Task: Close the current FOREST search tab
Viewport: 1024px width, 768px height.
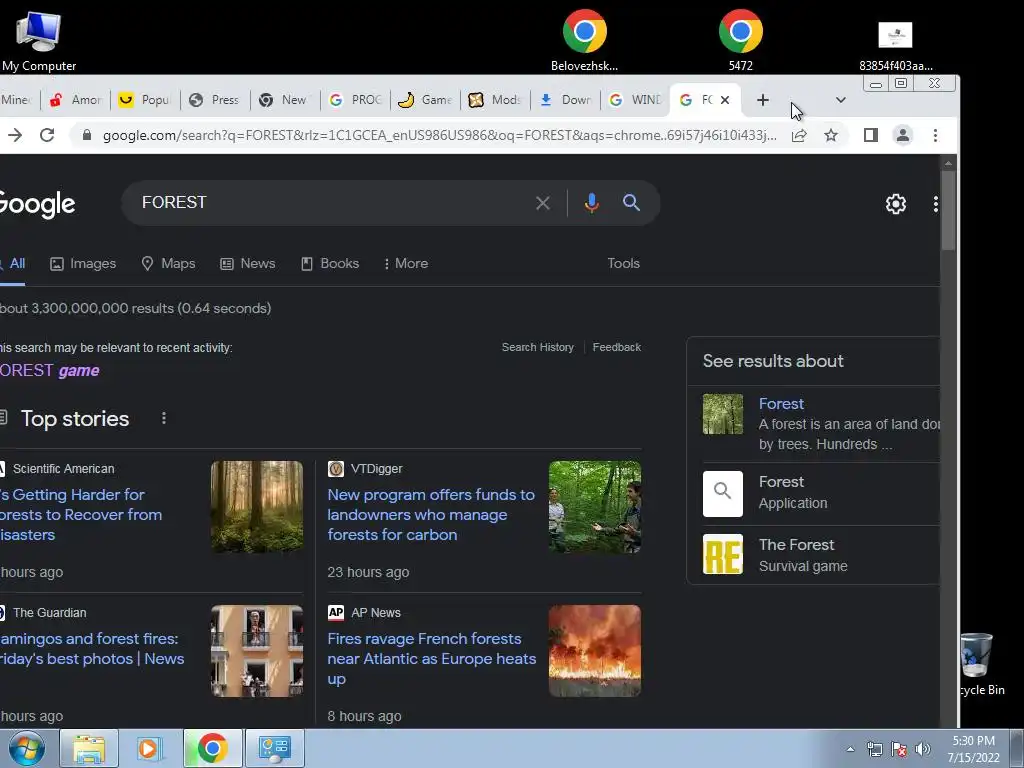Action: [725, 100]
